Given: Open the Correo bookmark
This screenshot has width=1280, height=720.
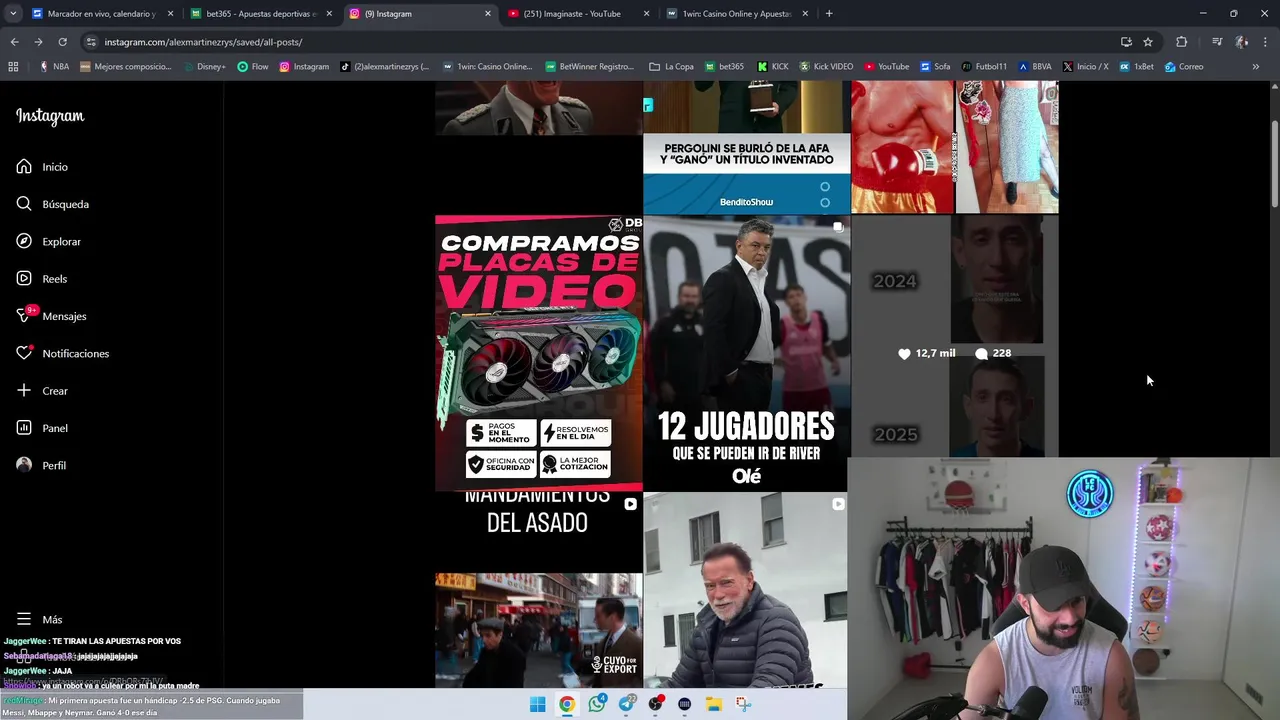Looking at the screenshot, I should 1184,67.
